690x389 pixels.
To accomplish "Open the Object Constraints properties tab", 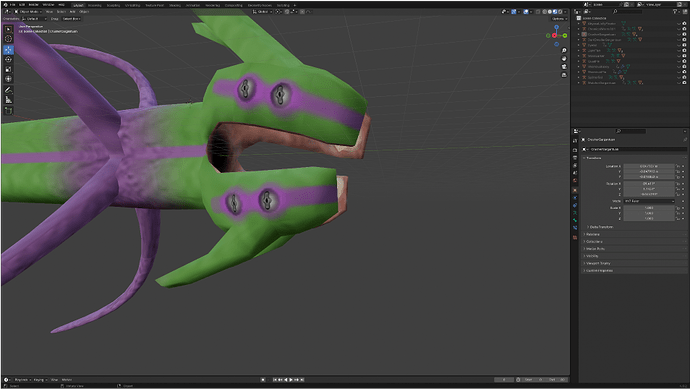I will (x=575, y=206).
